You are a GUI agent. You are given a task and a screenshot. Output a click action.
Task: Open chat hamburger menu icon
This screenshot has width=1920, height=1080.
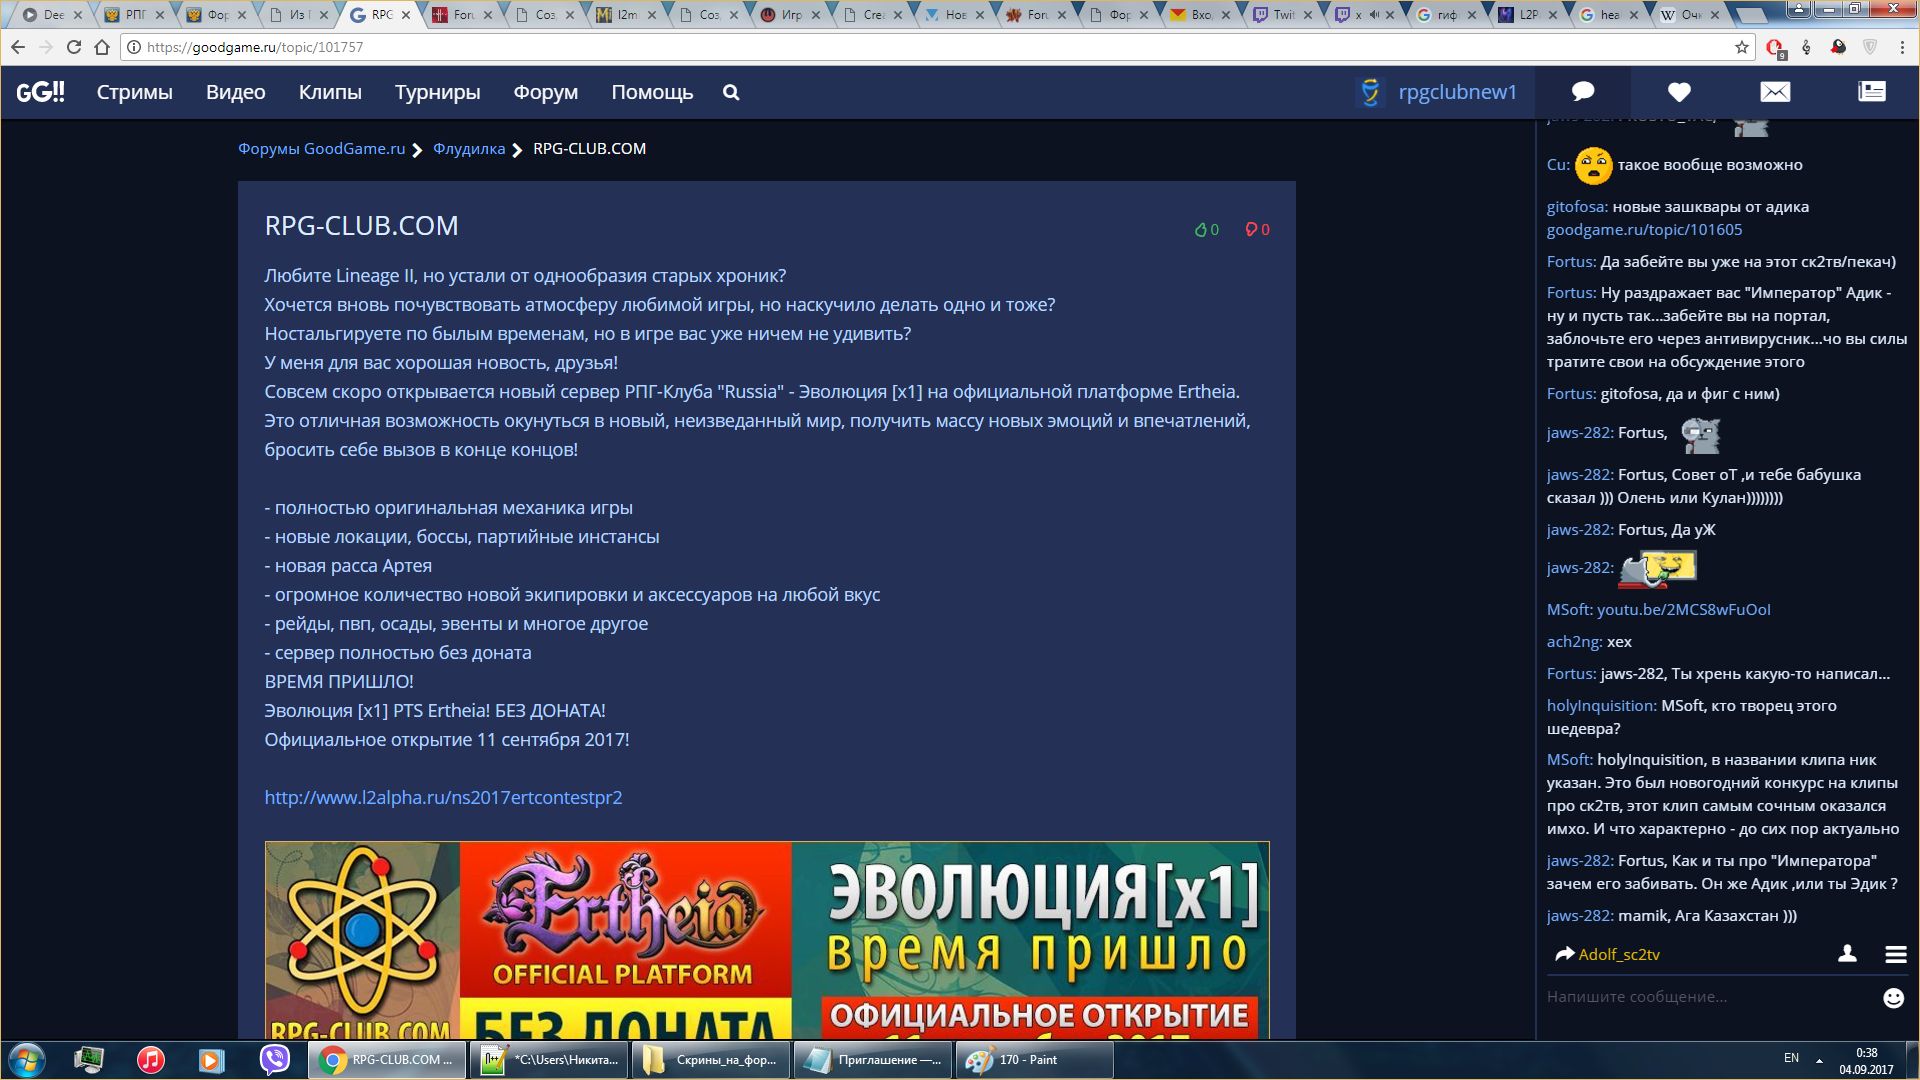[1896, 955]
